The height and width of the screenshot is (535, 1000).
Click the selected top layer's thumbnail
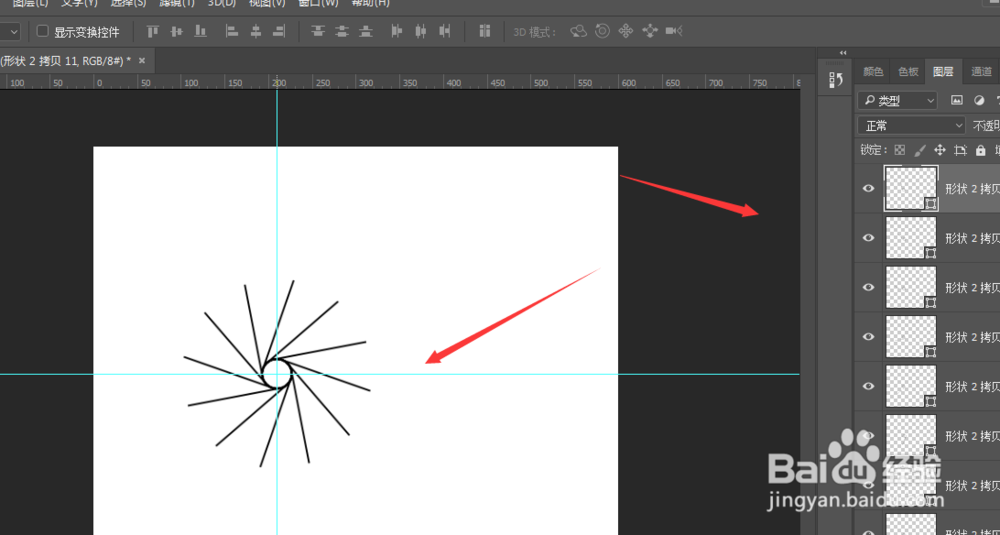coord(911,187)
